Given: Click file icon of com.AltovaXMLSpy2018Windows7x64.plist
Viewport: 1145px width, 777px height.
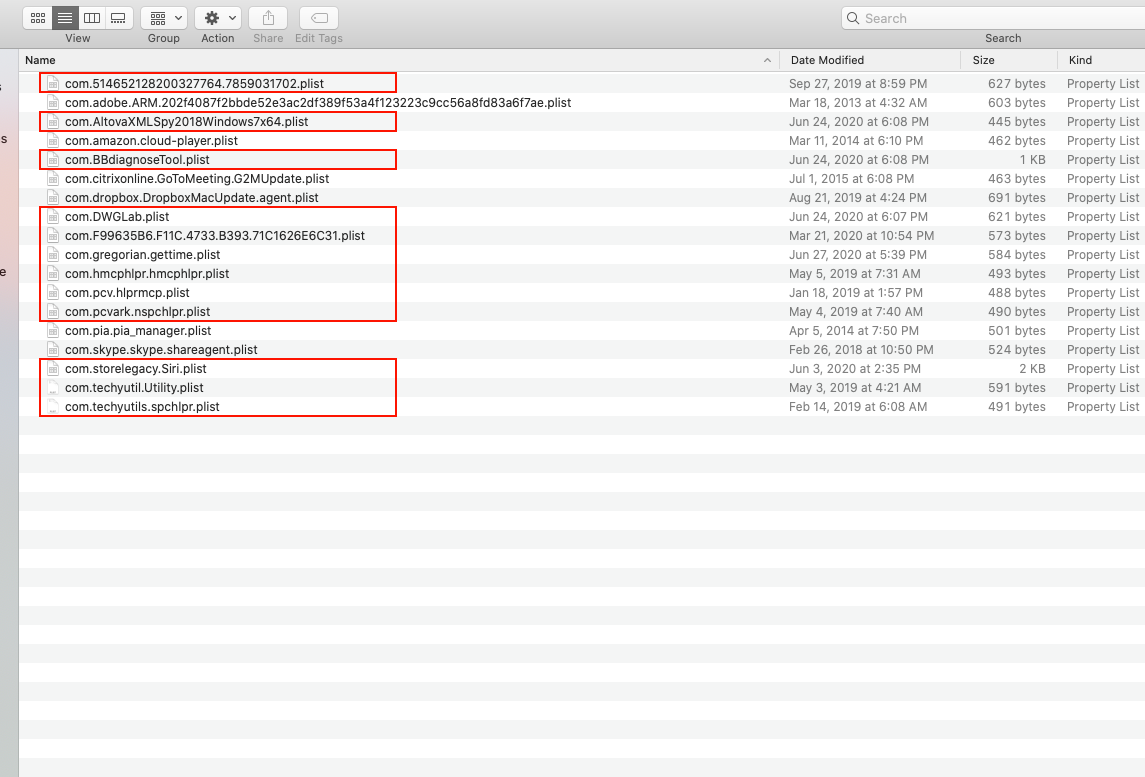Looking at the screenshot, I should tap(53, 121).
